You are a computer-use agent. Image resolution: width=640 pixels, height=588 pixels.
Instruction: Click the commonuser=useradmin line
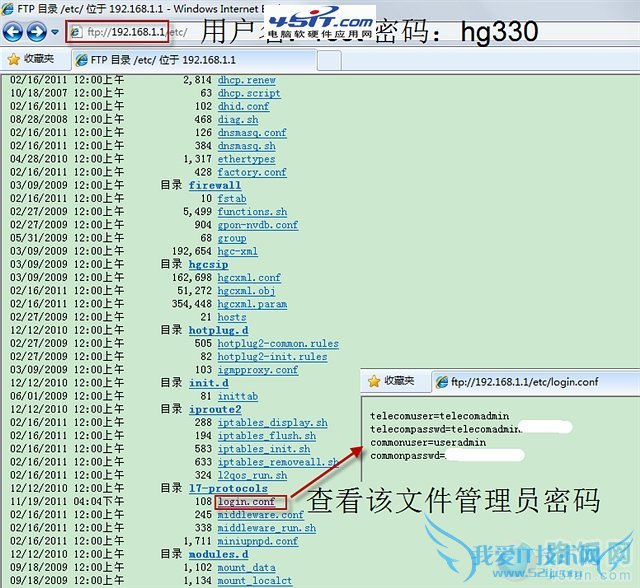(x=428, y=442)
